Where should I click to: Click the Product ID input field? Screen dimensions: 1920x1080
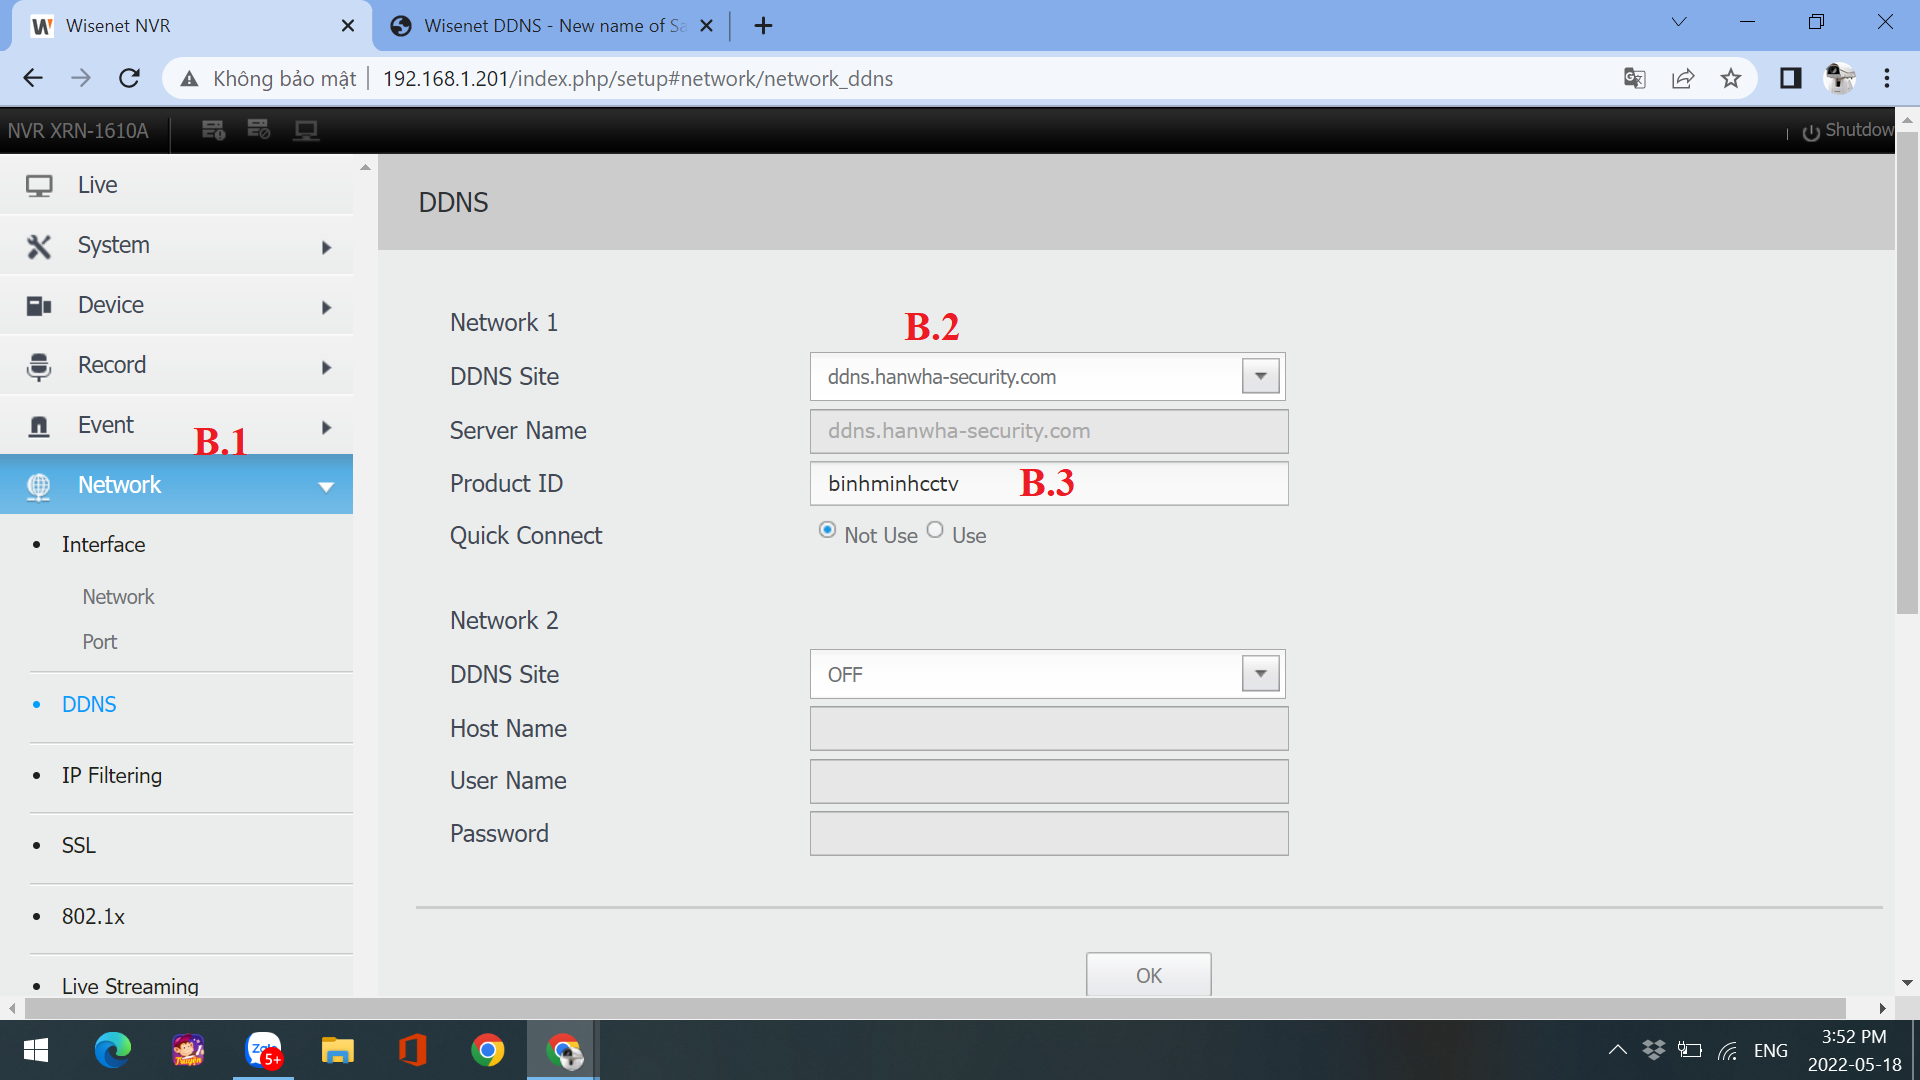pyautogui.click(x=1049, y=483)
